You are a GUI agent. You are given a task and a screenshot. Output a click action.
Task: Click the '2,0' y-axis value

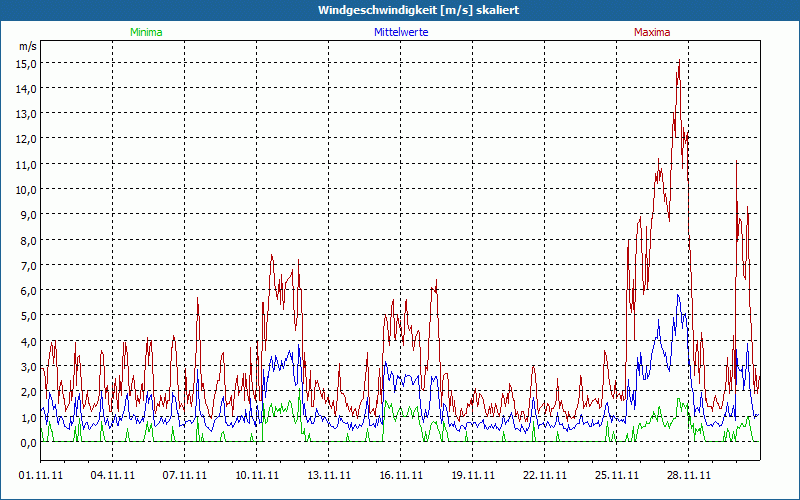click(28, 392)
